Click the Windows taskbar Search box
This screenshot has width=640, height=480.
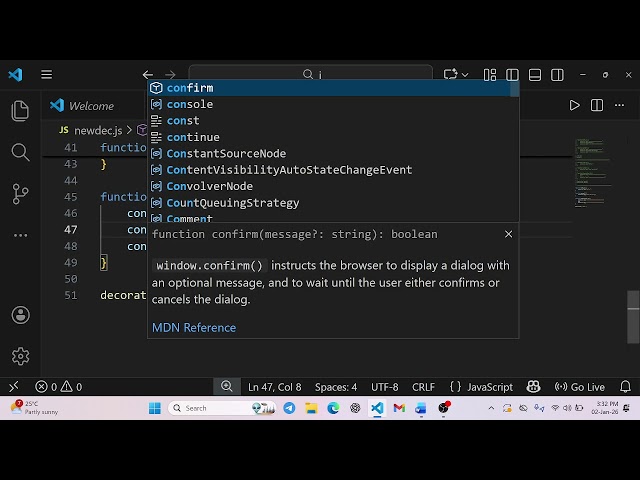pos(222,408)
